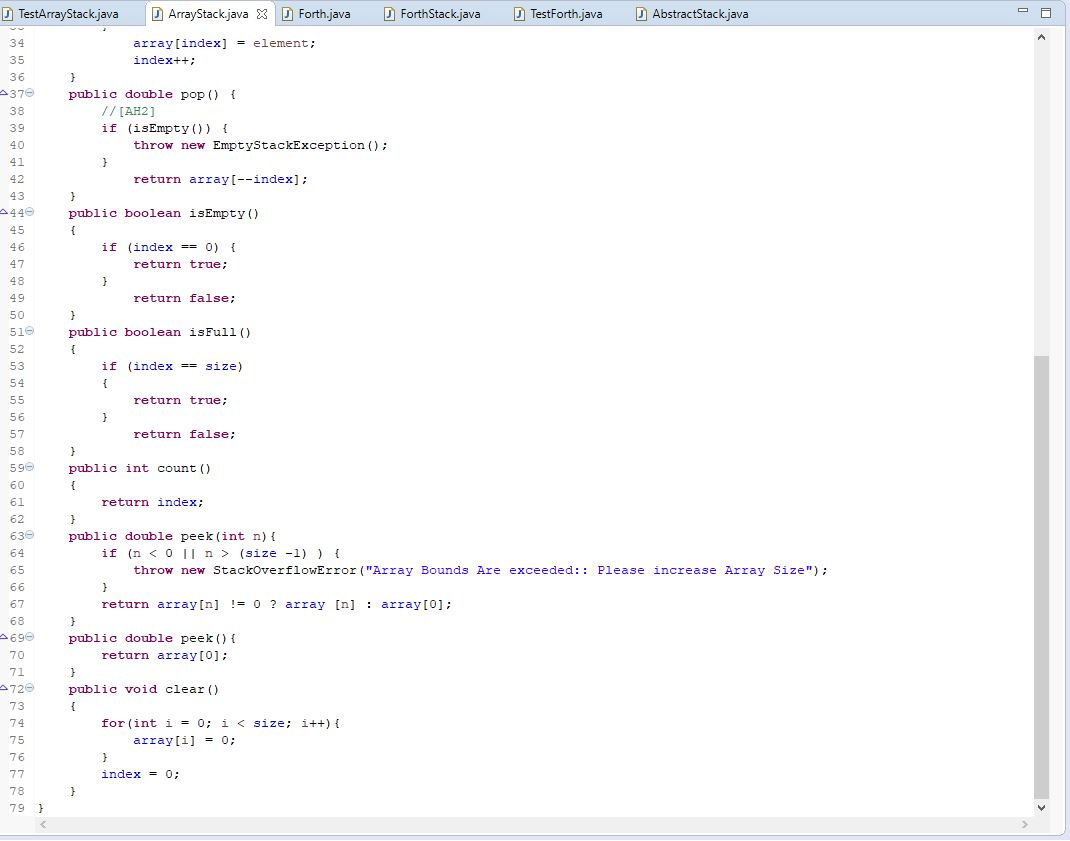Collapse the peek(int n) fold at line 63
This screenshot has height=841, width=1070.
(x=29, y=535)
